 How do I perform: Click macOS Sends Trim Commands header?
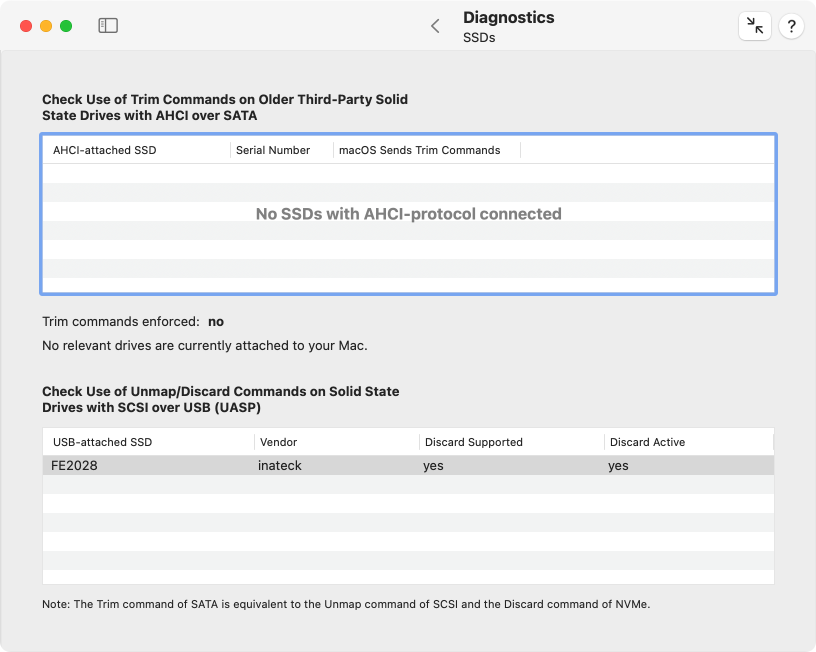tap(427, 150)
